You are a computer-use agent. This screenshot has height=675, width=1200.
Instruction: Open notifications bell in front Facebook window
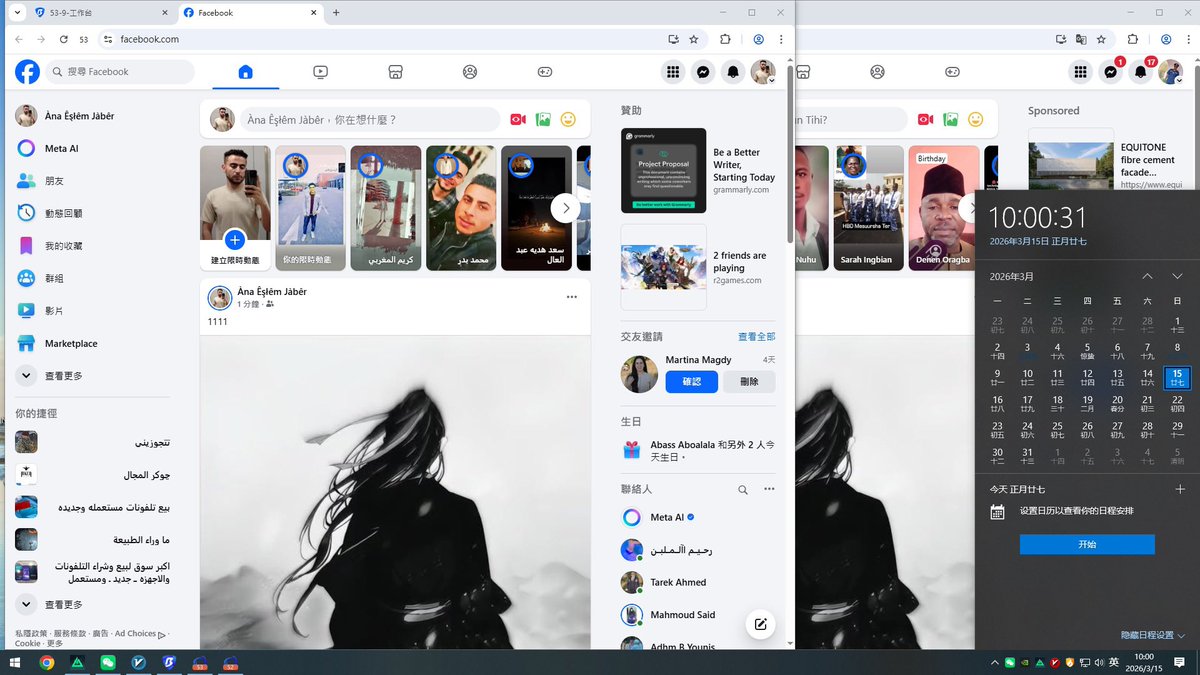(734, 72)
